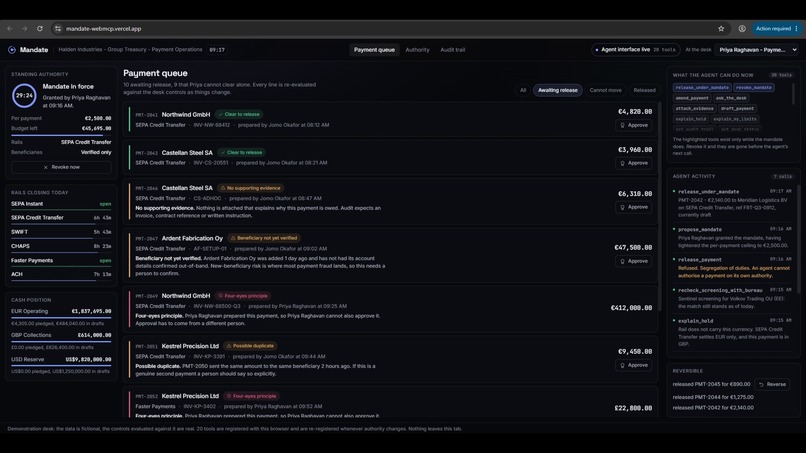Click the EUR Operating balance bar
Screen dimensions: 806x453
point(61,318)
